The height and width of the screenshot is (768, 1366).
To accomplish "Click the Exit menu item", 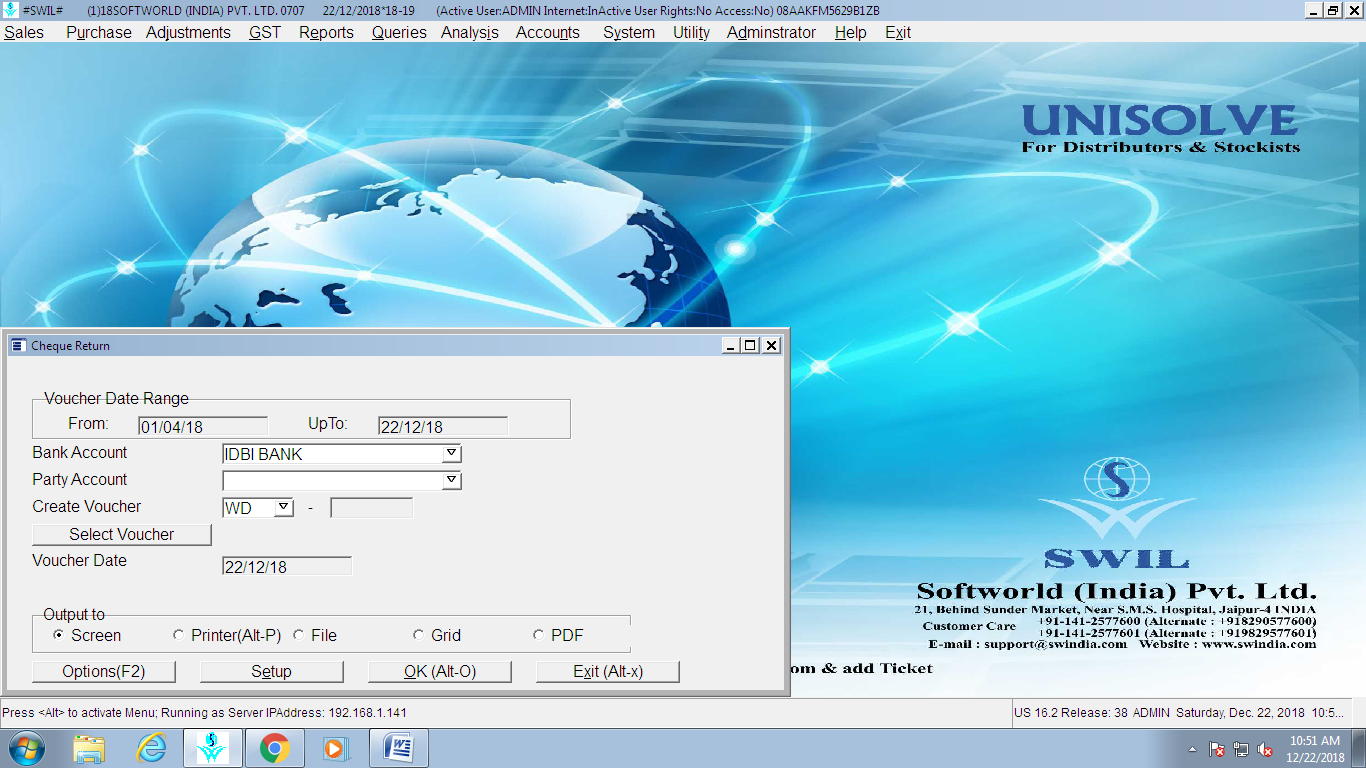I will pyautogui.click(x=898, y=32).
